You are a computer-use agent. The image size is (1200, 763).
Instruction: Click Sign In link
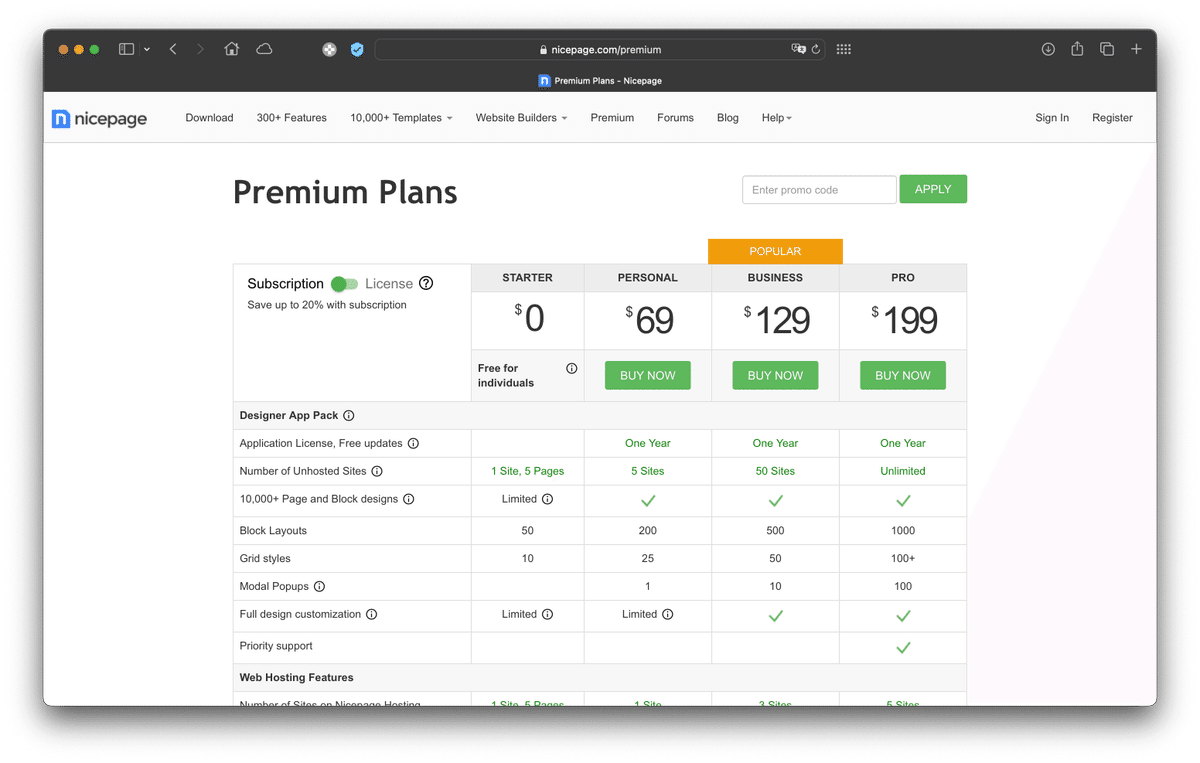[1052, 118]
